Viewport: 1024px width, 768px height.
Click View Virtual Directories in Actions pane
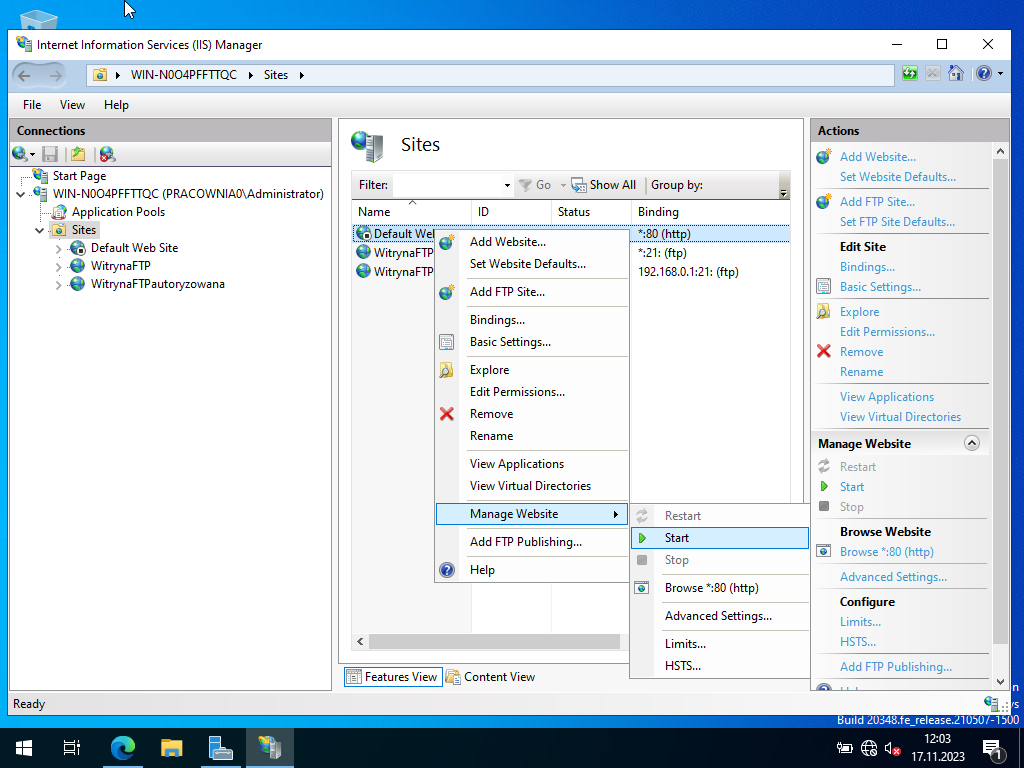point(900,417)
